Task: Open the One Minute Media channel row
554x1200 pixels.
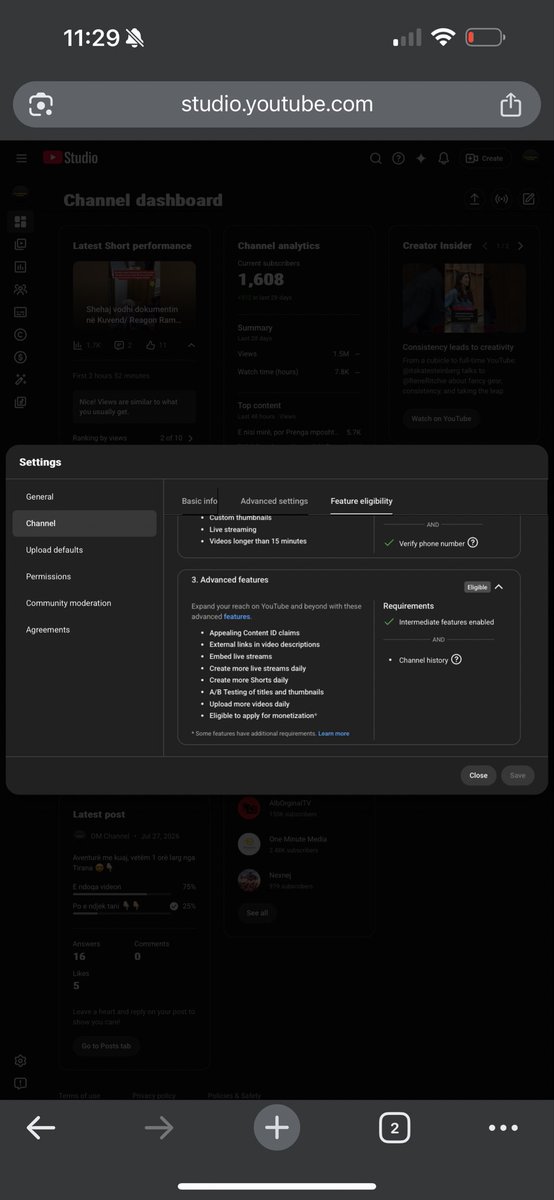Action: (x=298, y=844)
